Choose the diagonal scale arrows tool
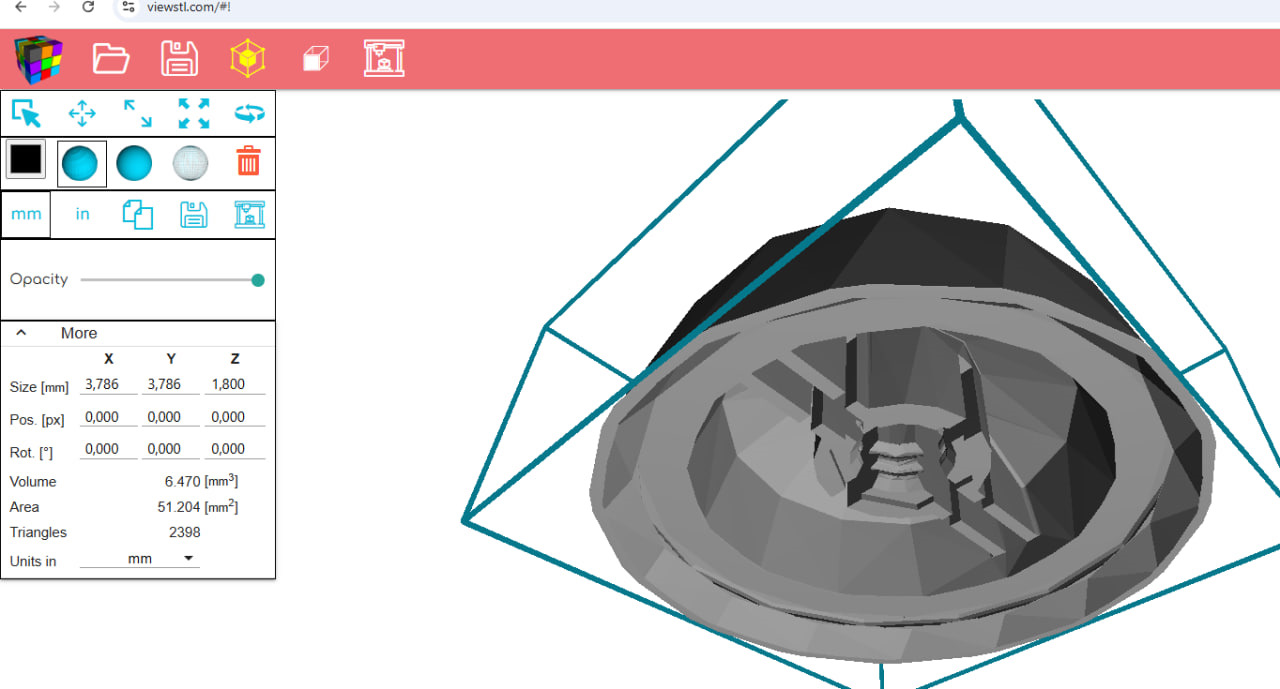This screenshot has height=689, width=1280. tap(138, 113)
